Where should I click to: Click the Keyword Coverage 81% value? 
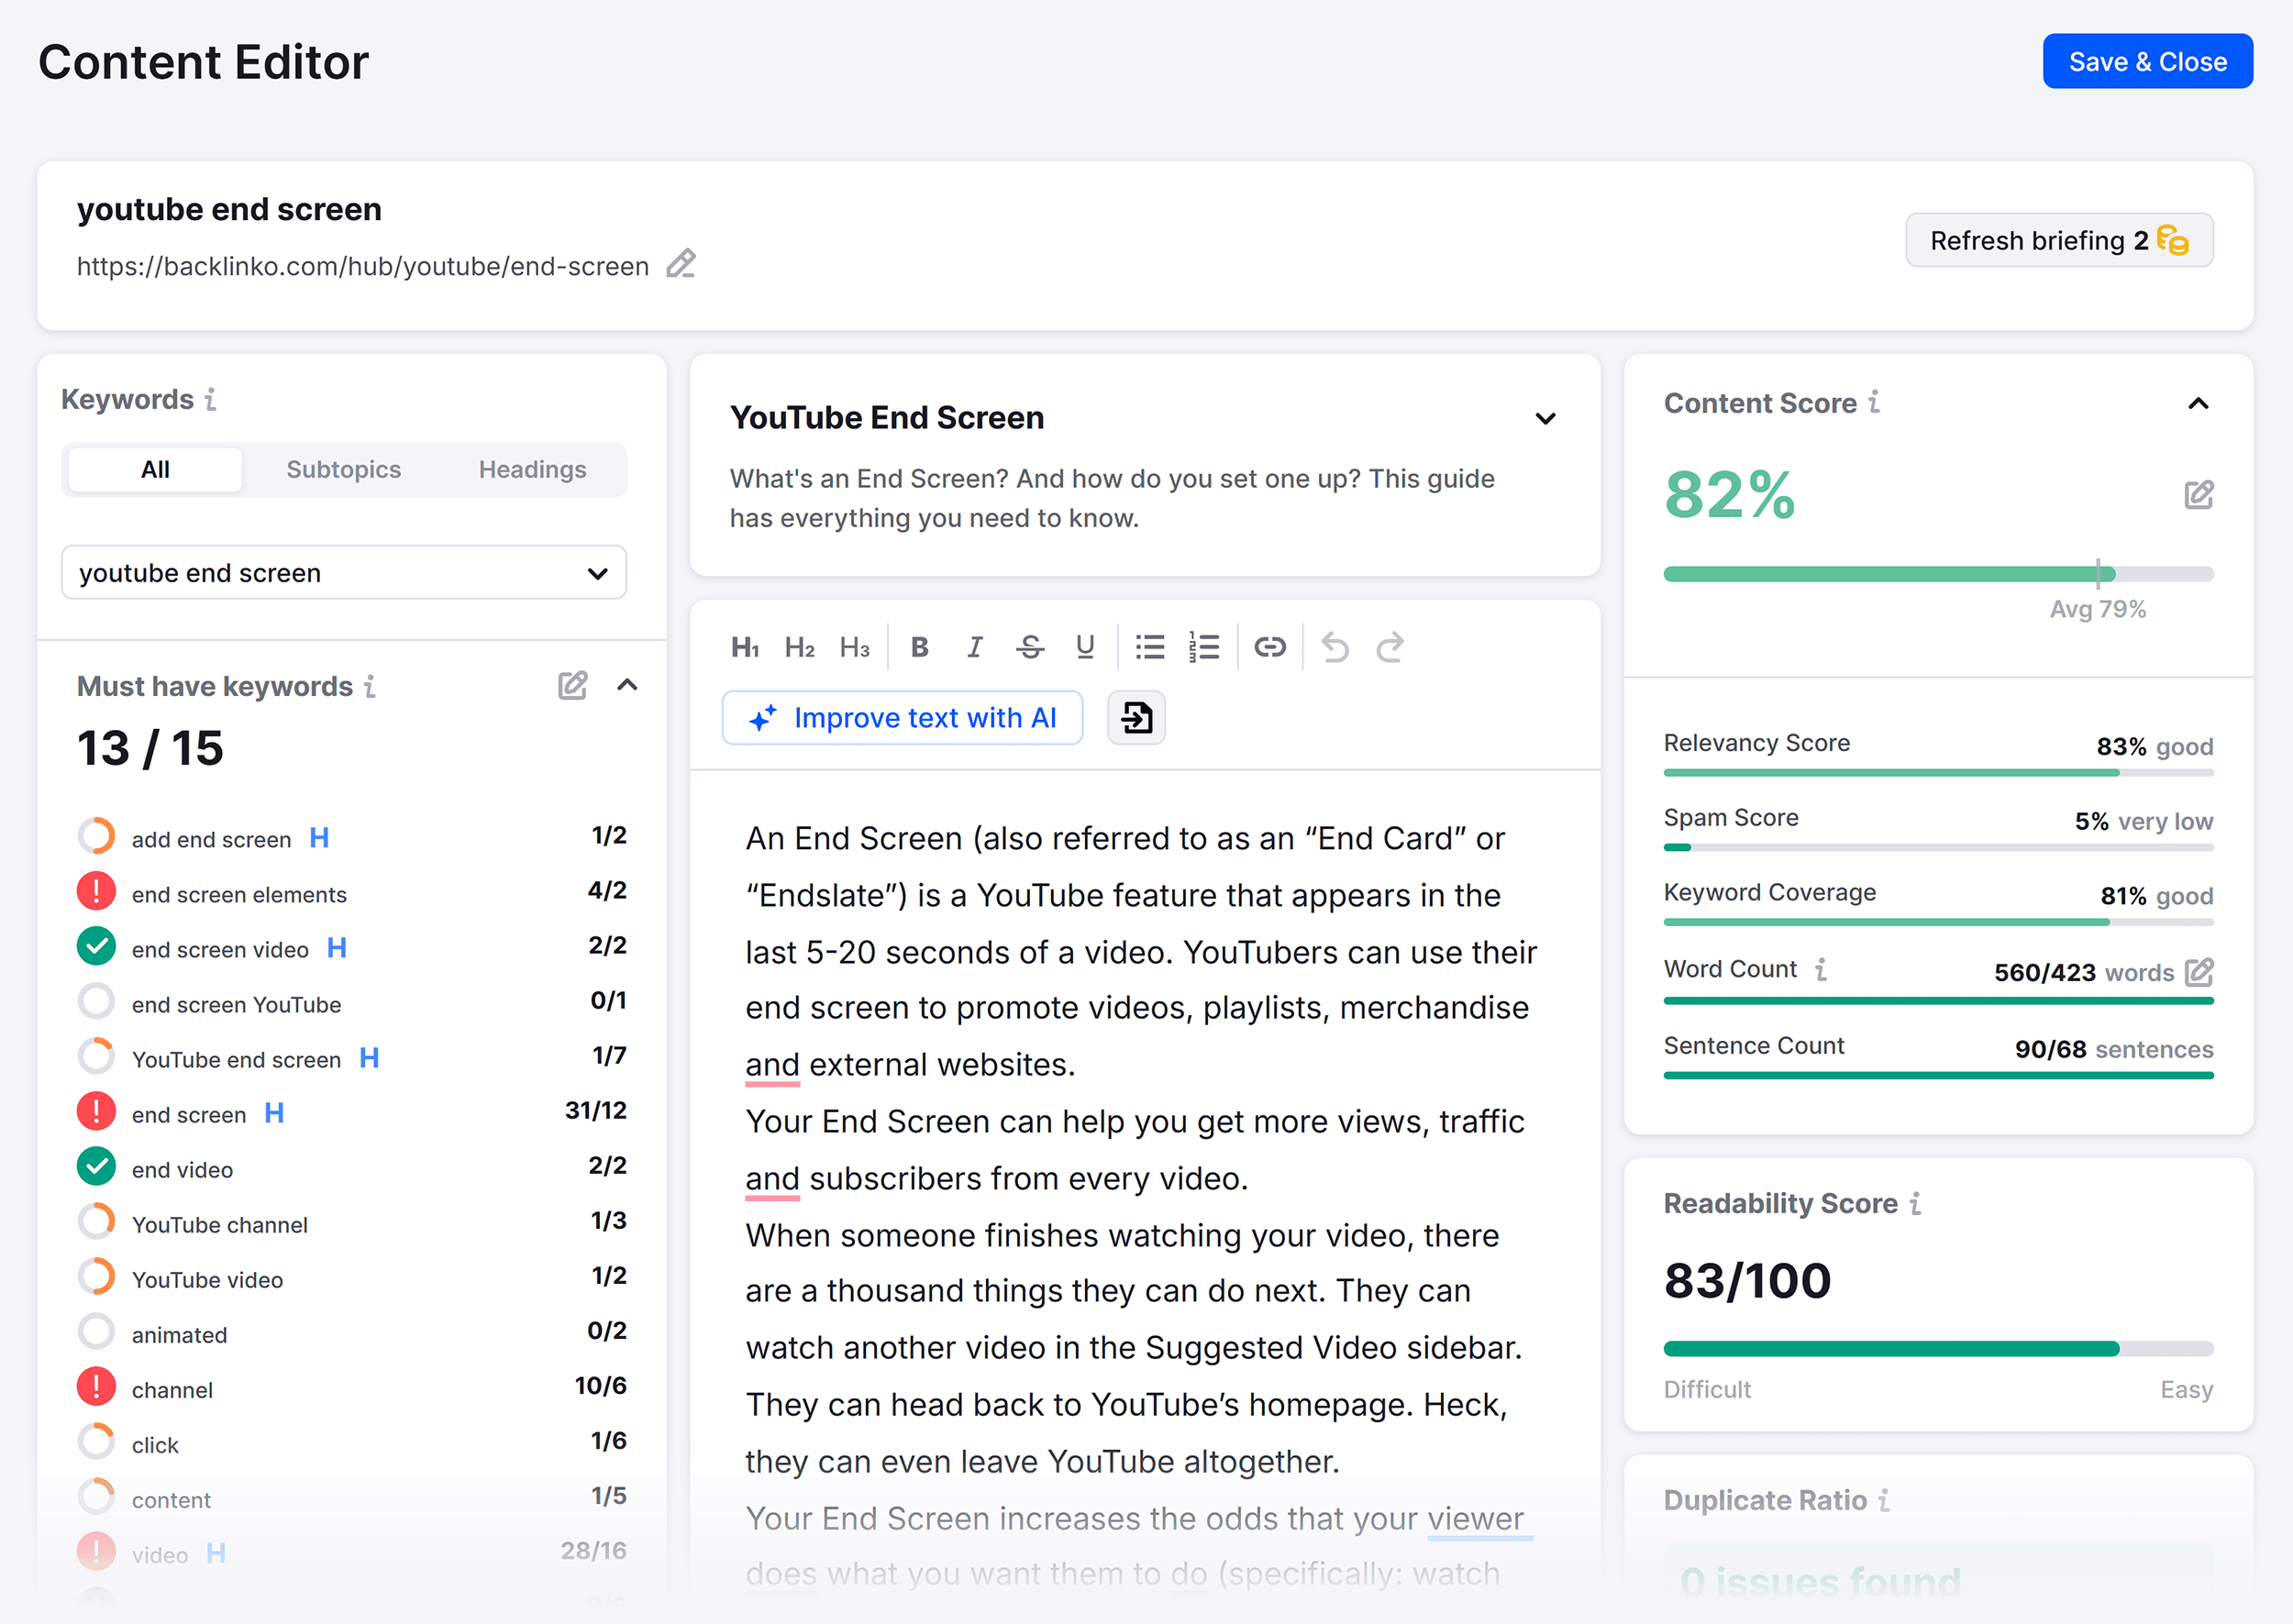coord(2123,896)
